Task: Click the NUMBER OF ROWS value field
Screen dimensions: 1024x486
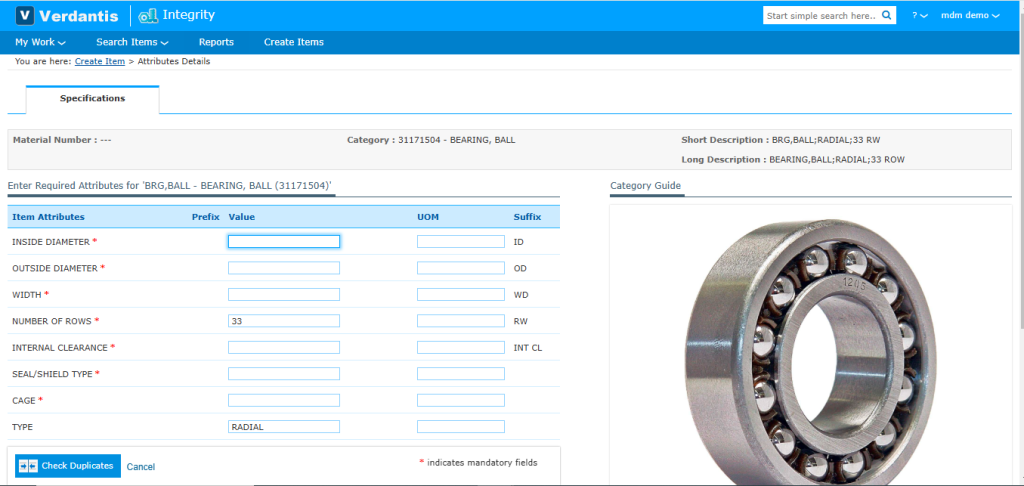Action: [x=284, y=321]
